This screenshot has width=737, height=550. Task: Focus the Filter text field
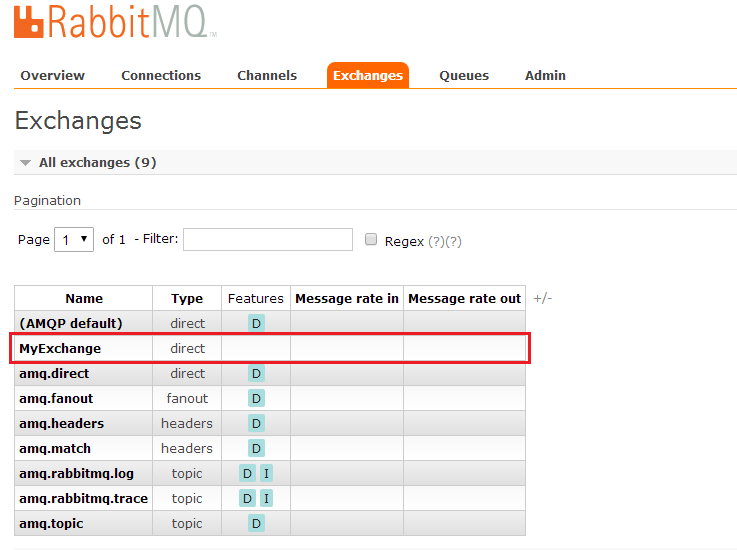[x=268, y=240]
